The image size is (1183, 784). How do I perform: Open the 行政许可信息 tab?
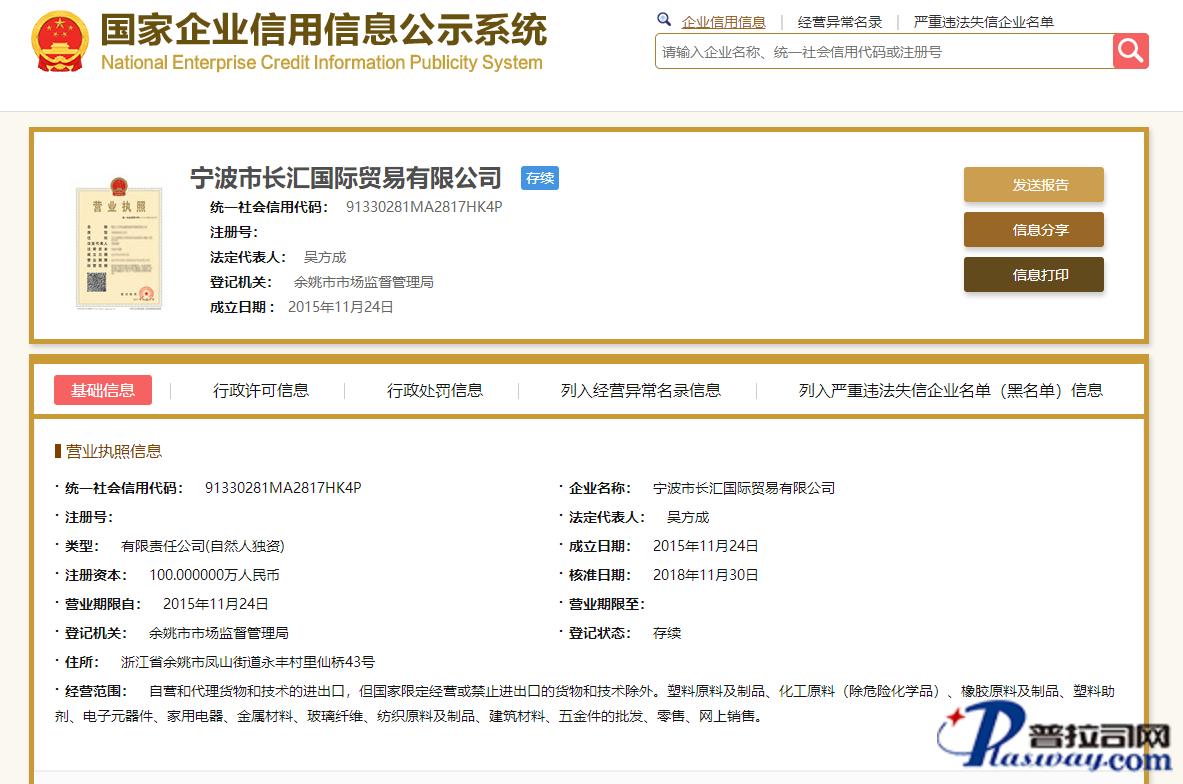coord(261,390)
